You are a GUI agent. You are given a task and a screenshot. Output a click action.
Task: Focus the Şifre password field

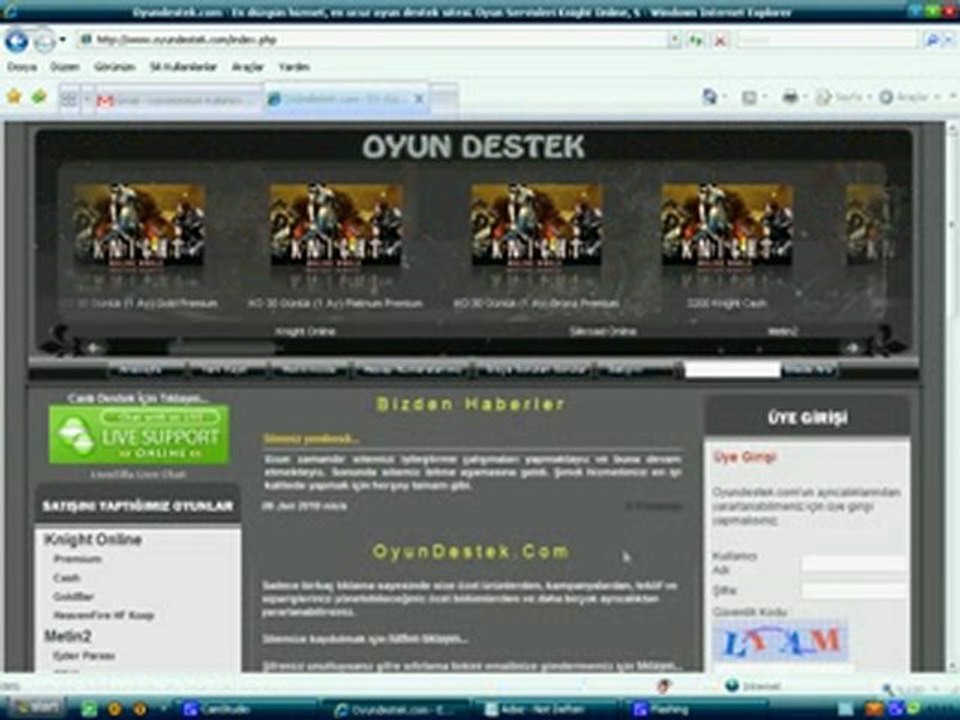[853, 590]
